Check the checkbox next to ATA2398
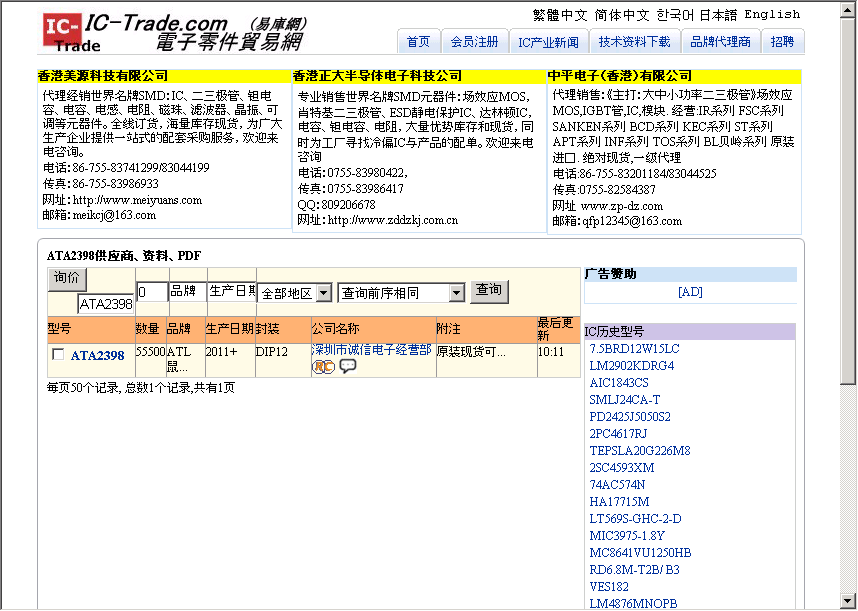 [x=57, y=354]
